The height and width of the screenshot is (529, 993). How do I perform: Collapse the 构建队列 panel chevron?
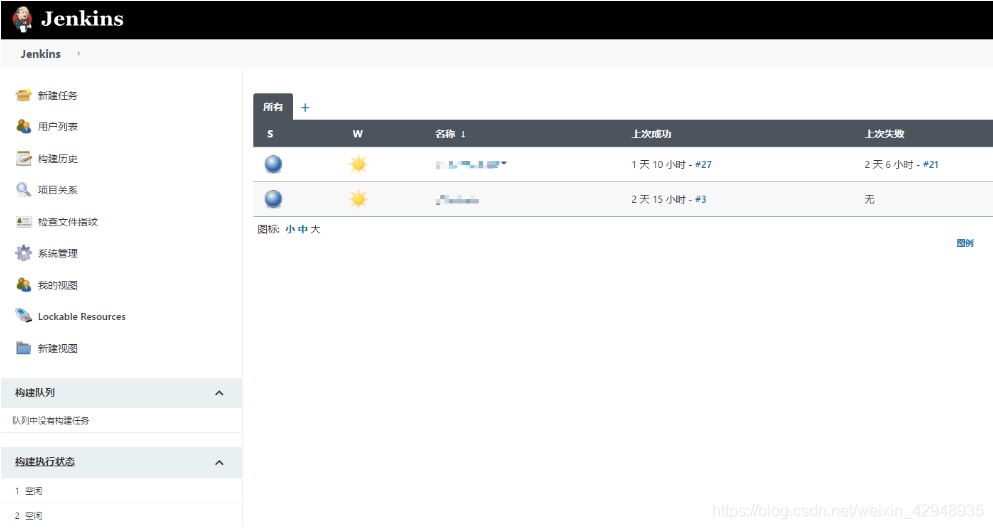[219, 393]
